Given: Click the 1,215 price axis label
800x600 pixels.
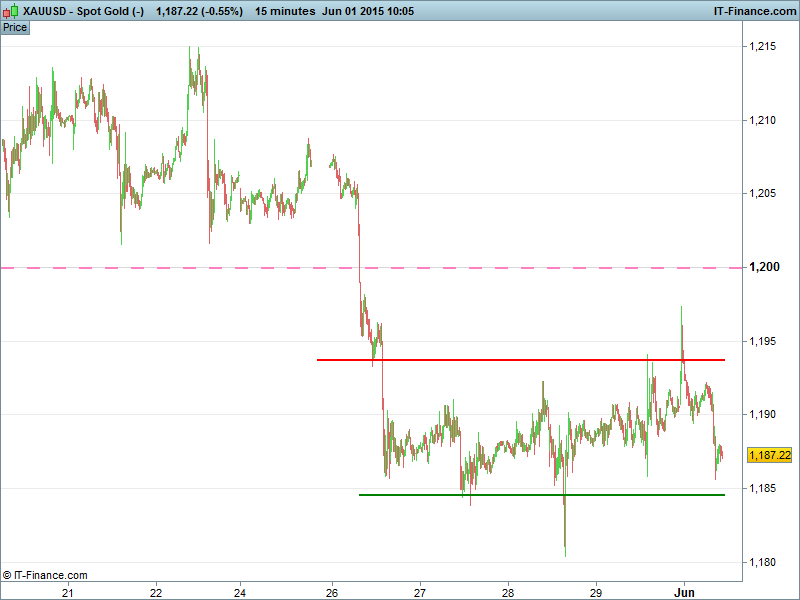Looking at the screenshot, I should point(763,46).
